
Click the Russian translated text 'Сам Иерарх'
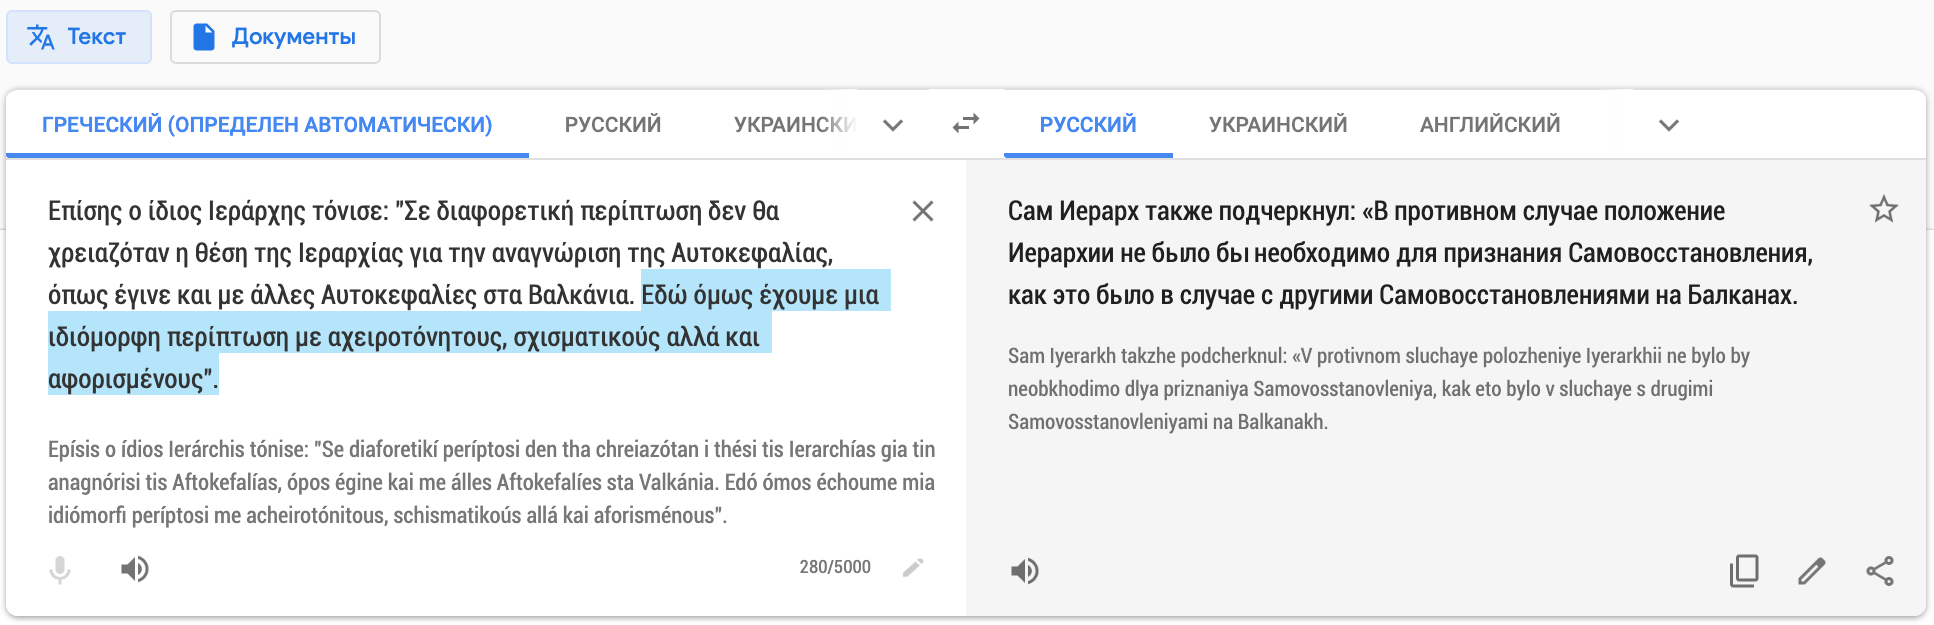point(1073,211)
